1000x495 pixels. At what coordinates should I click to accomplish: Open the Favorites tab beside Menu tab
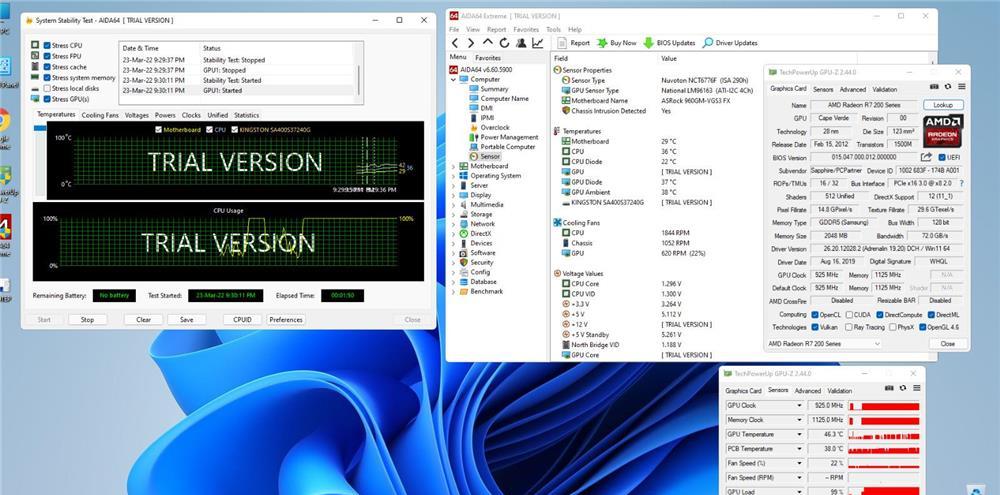[x=488, y=58]
